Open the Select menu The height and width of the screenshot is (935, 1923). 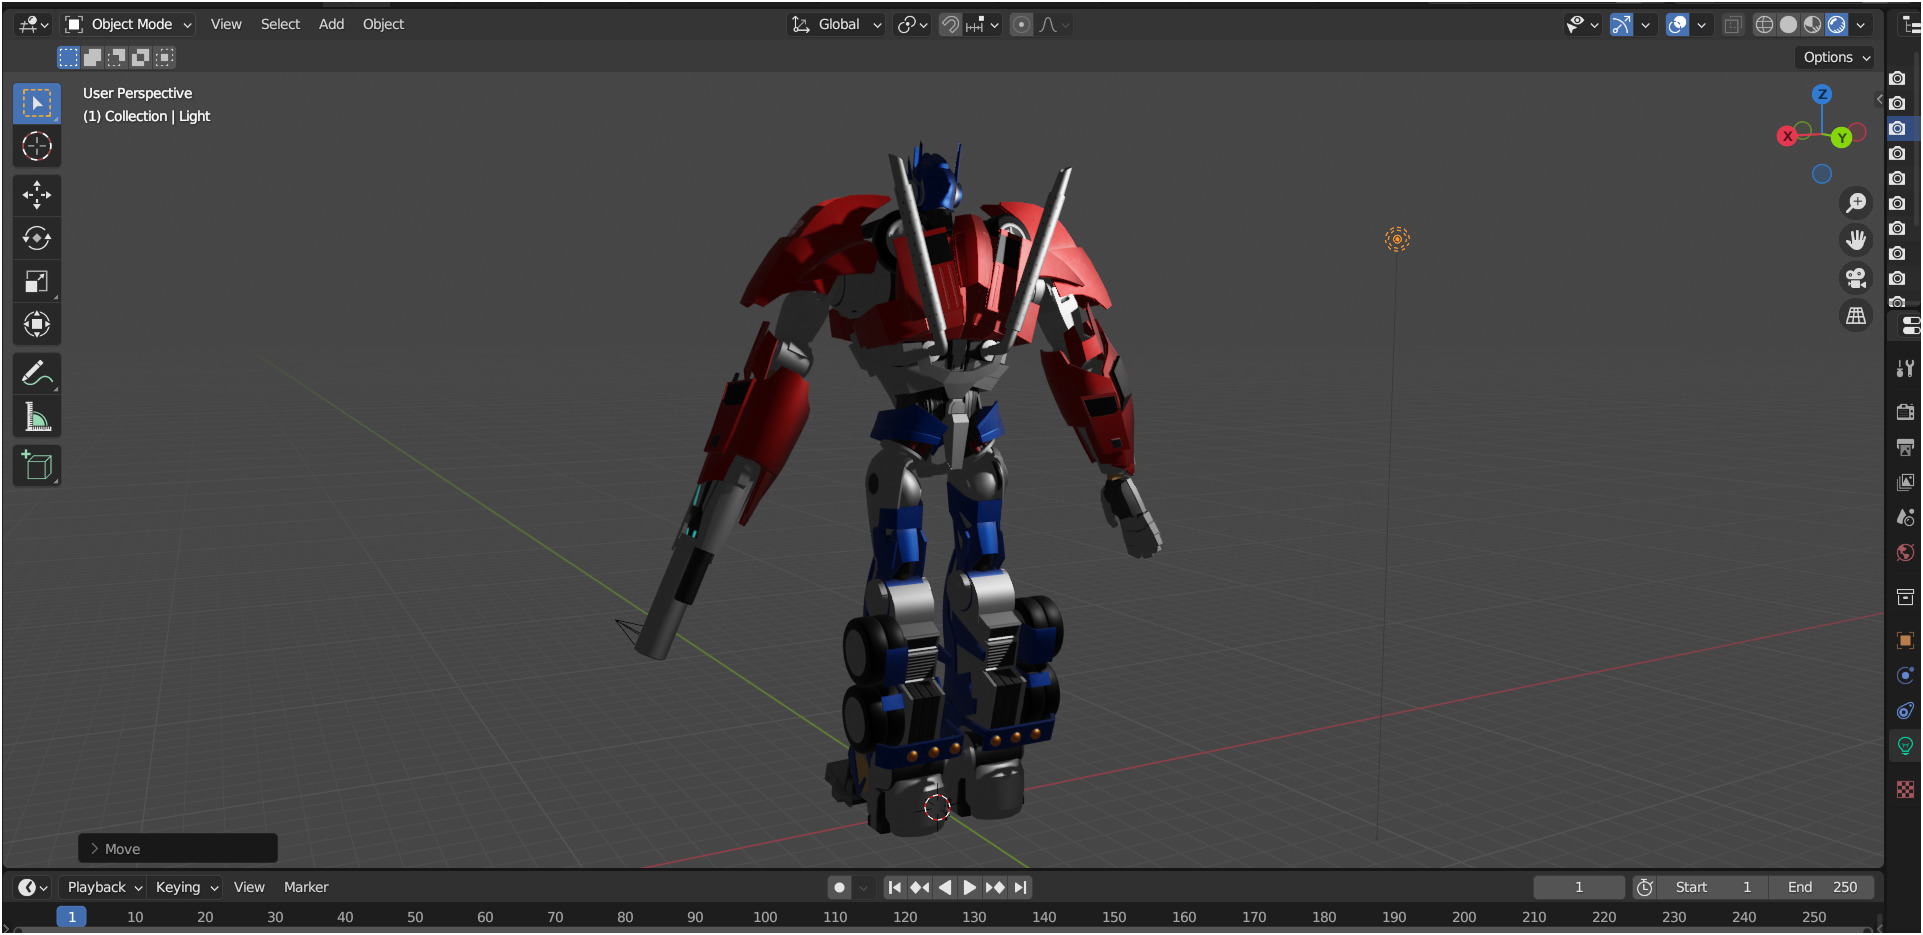pyautogui.click(x=280, y=24)
